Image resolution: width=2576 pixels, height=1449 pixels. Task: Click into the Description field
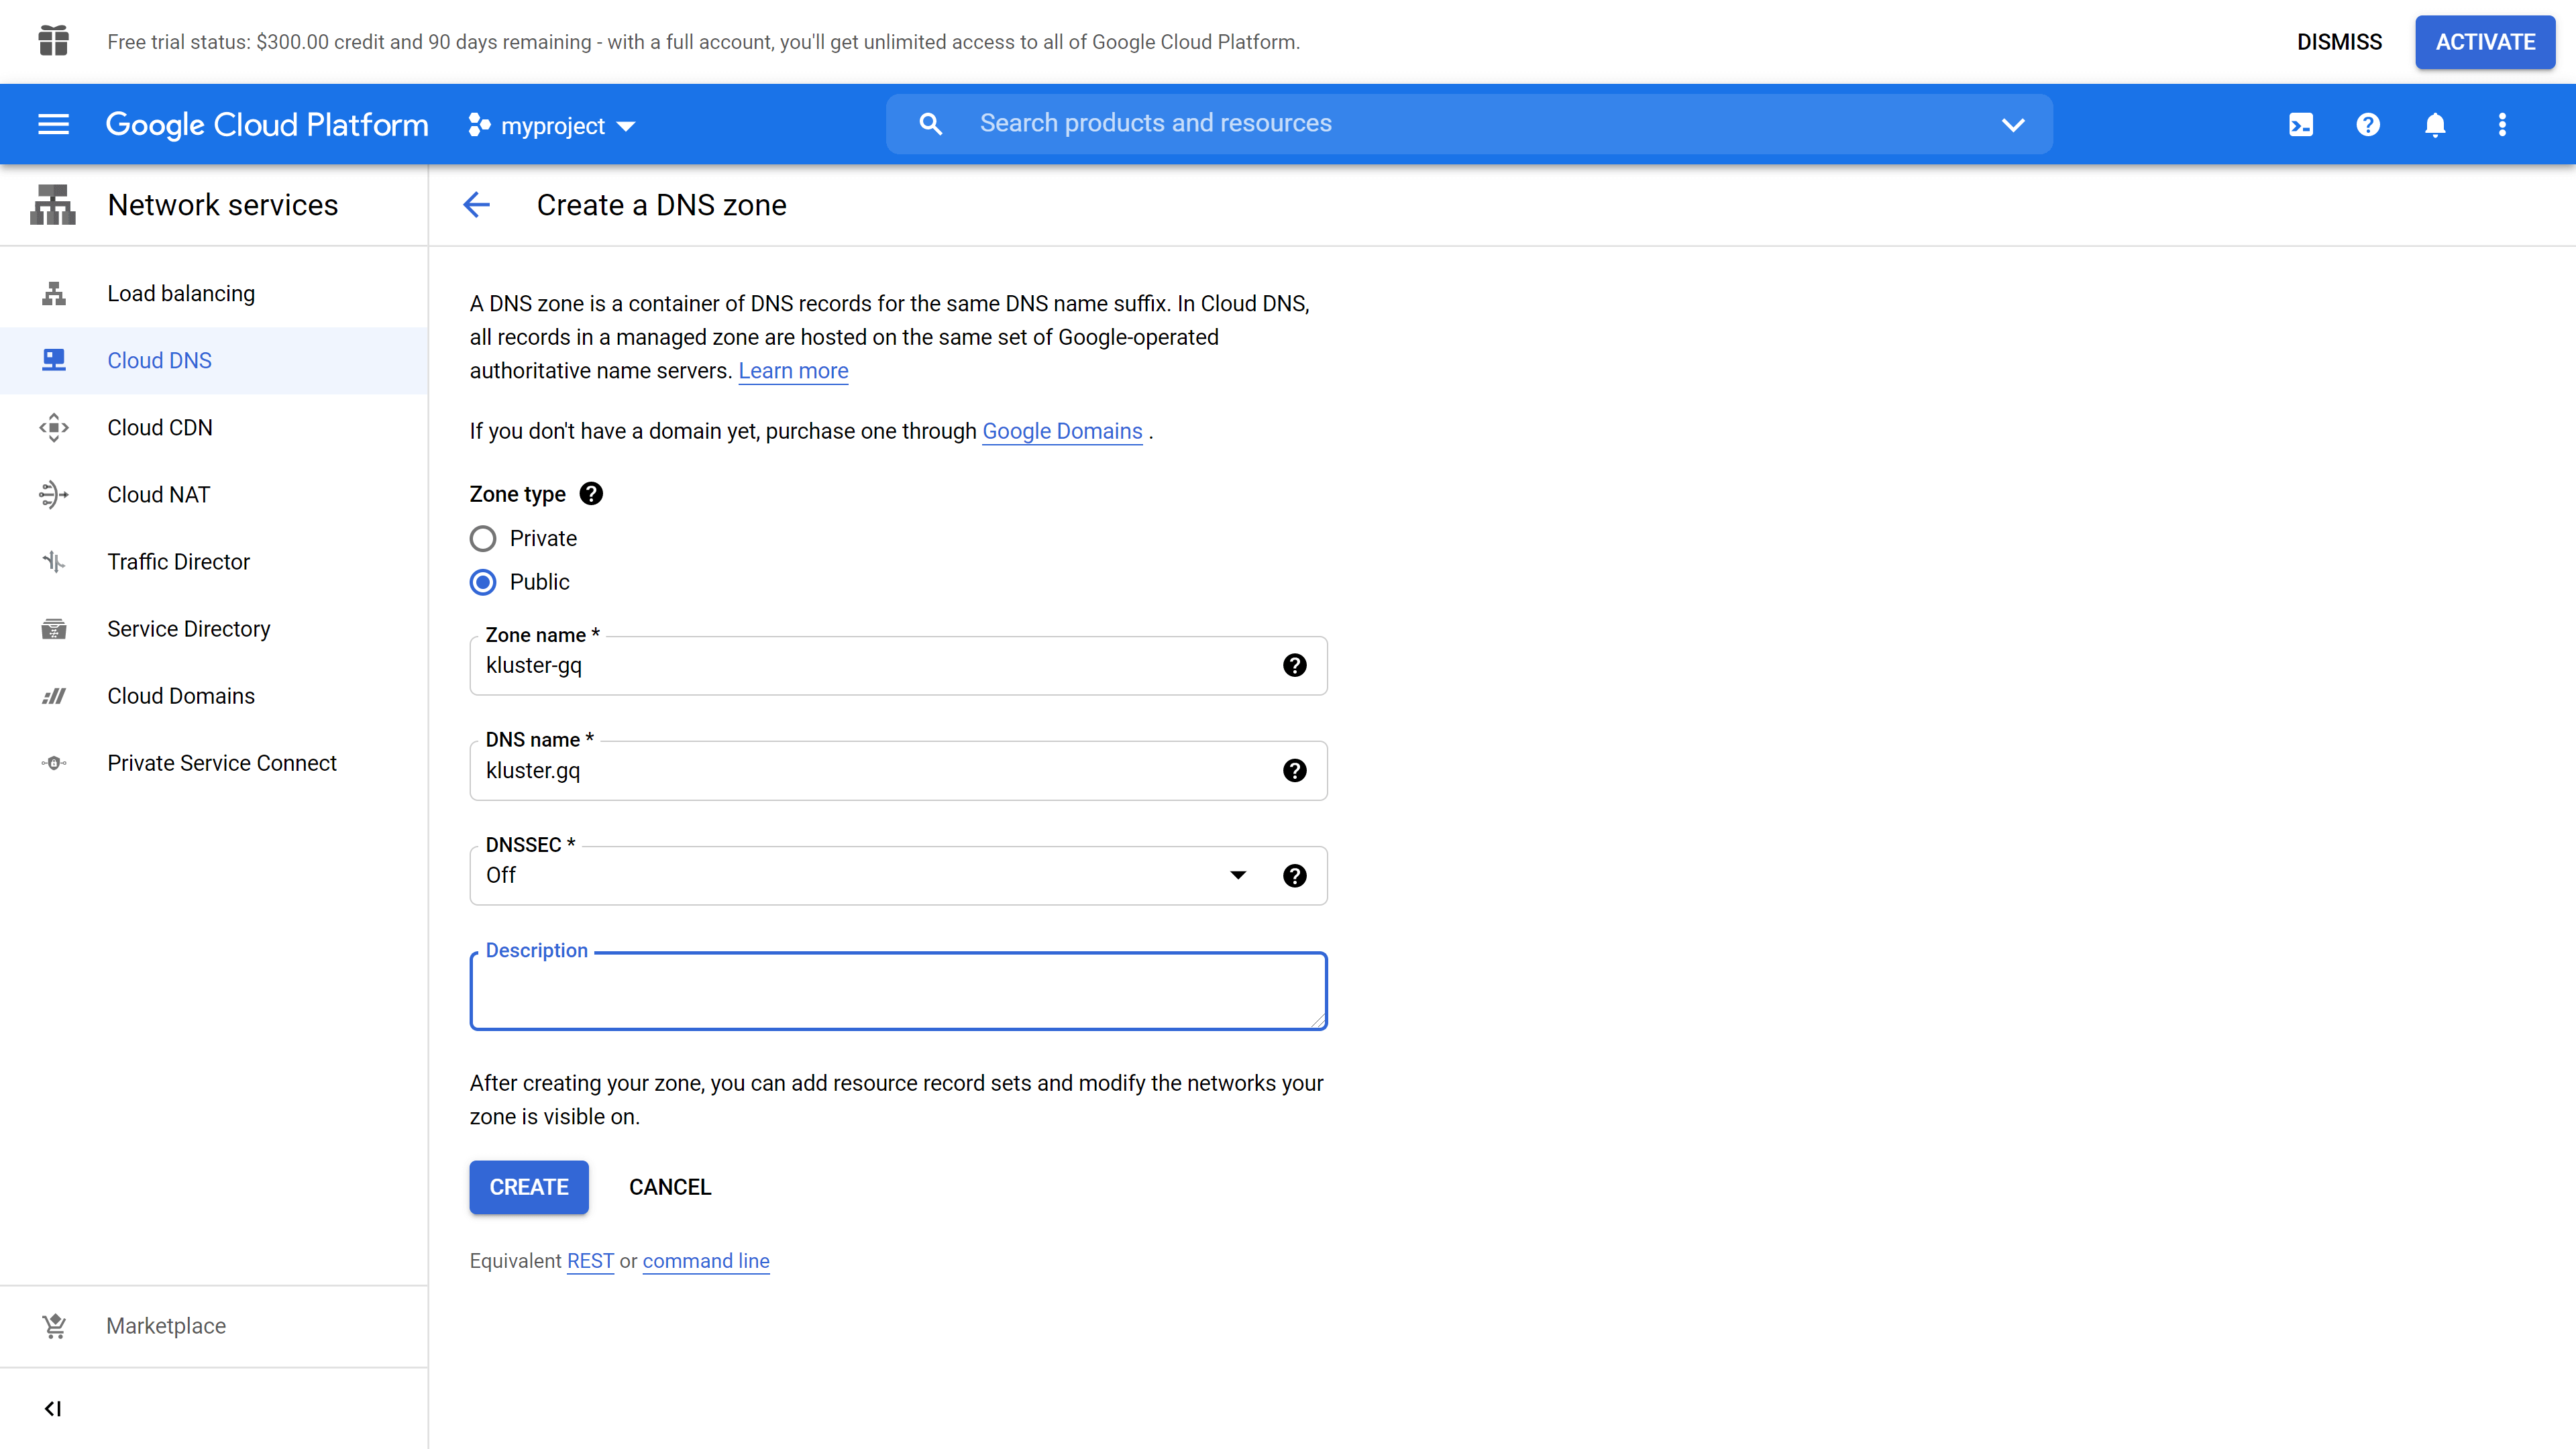point(898,992)
